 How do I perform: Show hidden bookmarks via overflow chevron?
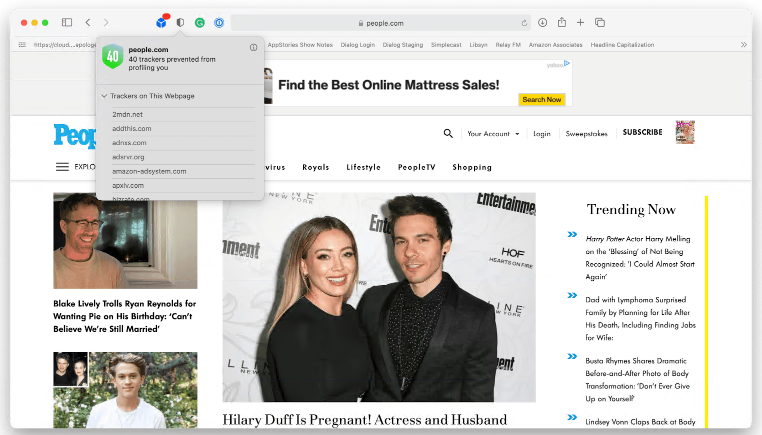tap(743, 44)
